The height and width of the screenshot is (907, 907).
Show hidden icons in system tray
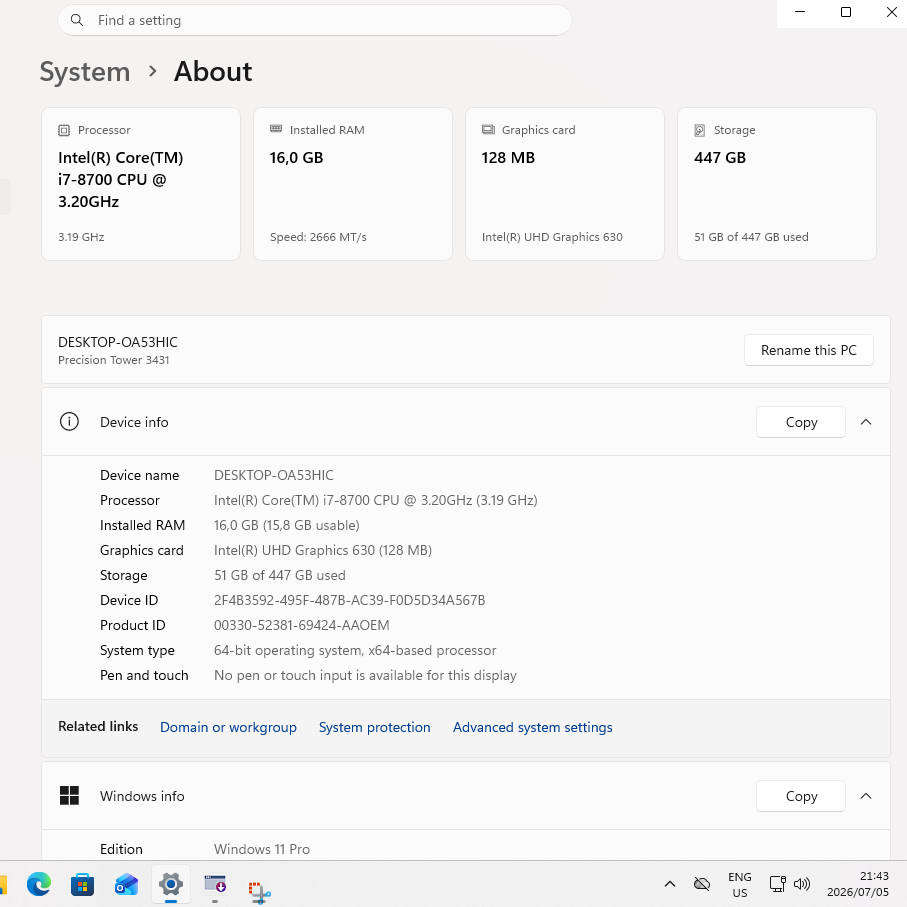click(x=670, y=884)
